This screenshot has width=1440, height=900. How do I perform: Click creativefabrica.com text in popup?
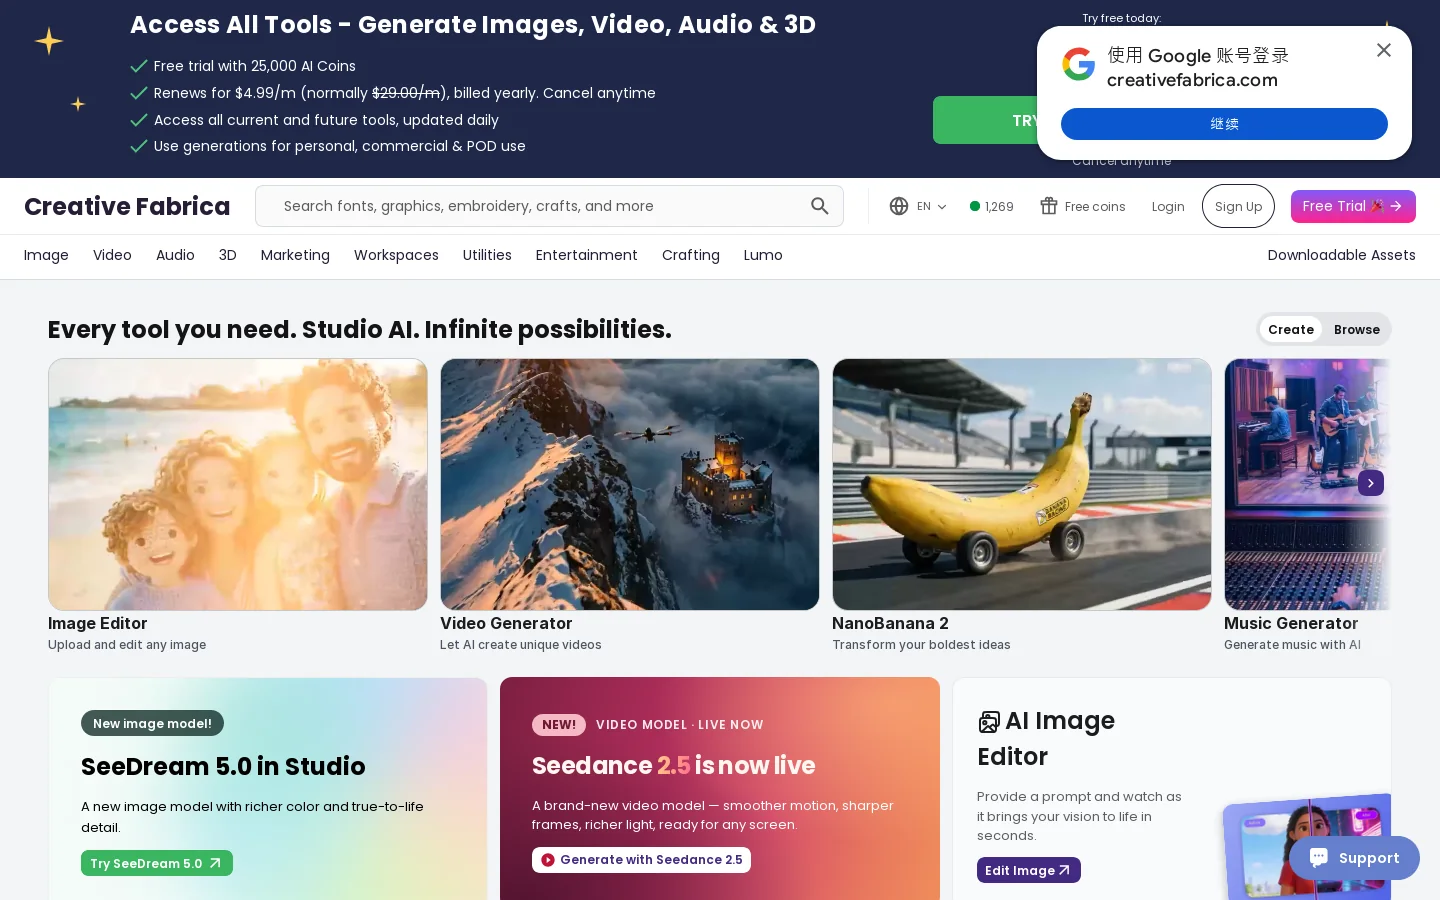1192,80
